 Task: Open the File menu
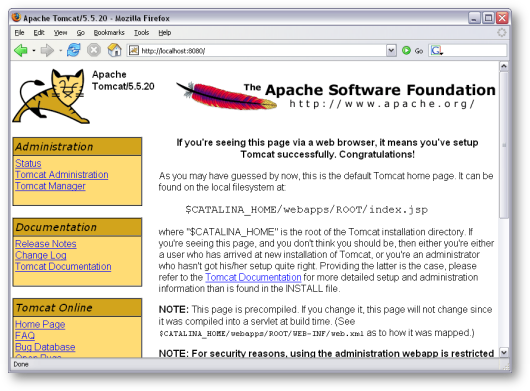coord(19,32)
